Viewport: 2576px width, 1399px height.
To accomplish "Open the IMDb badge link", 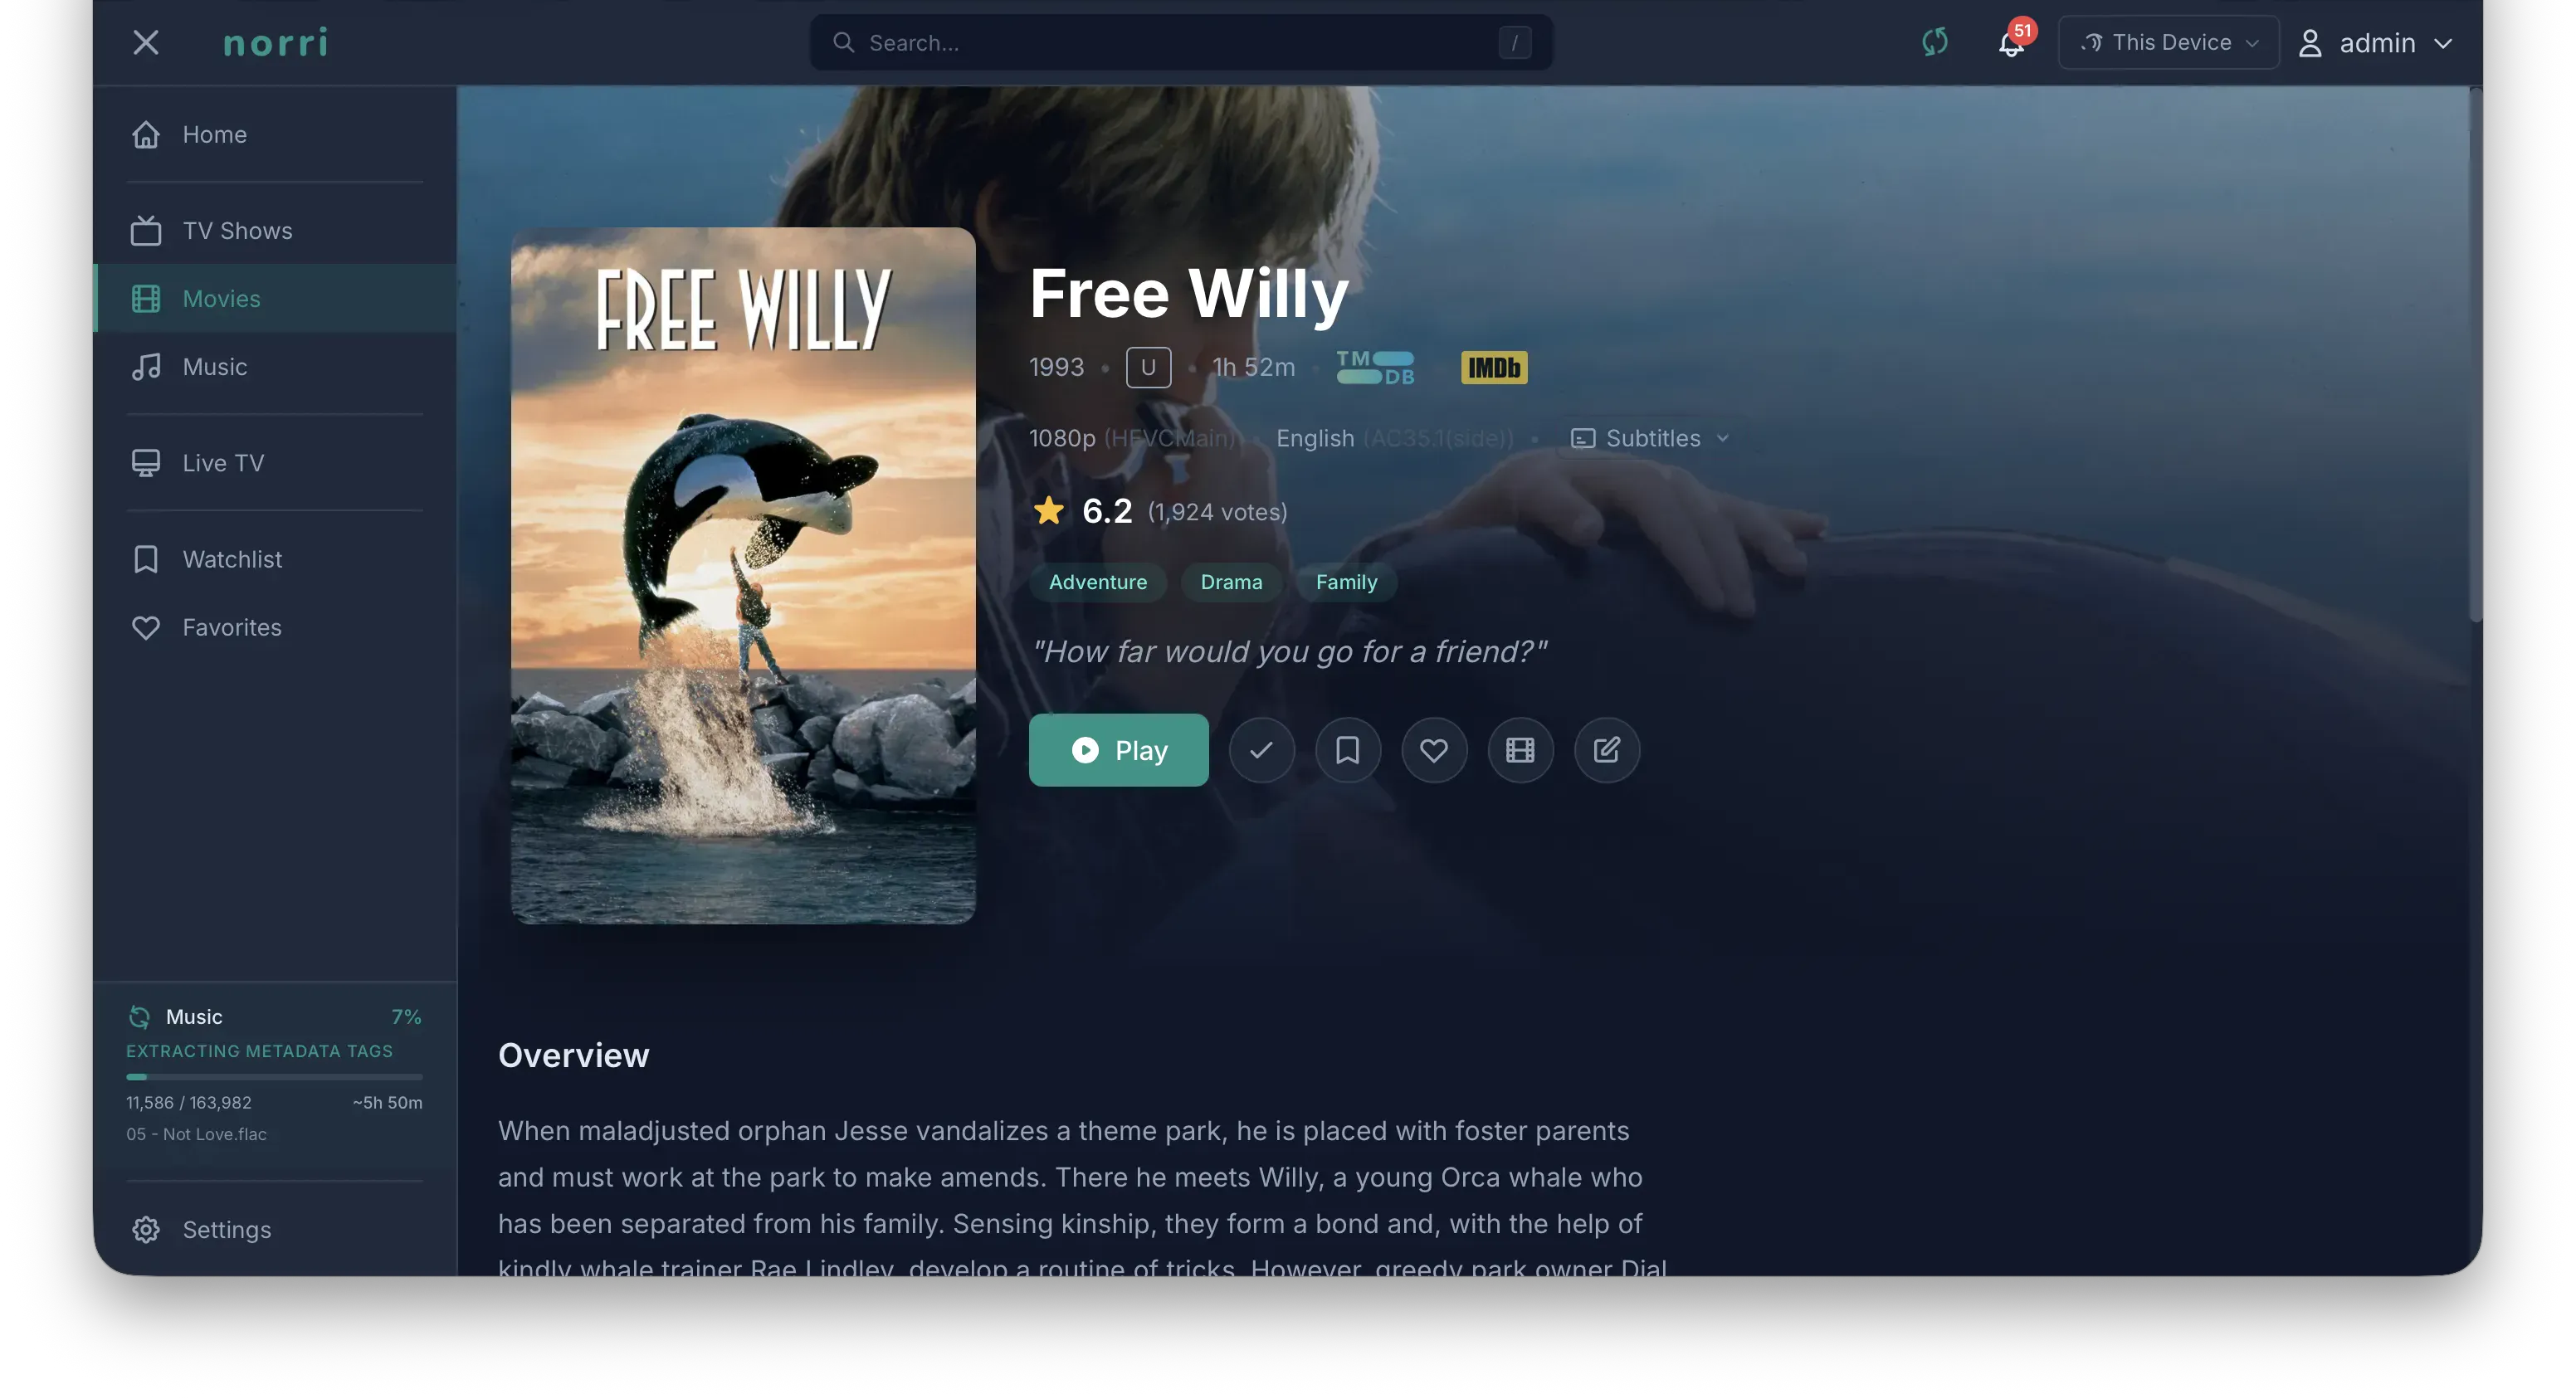I will point(1494,368).
